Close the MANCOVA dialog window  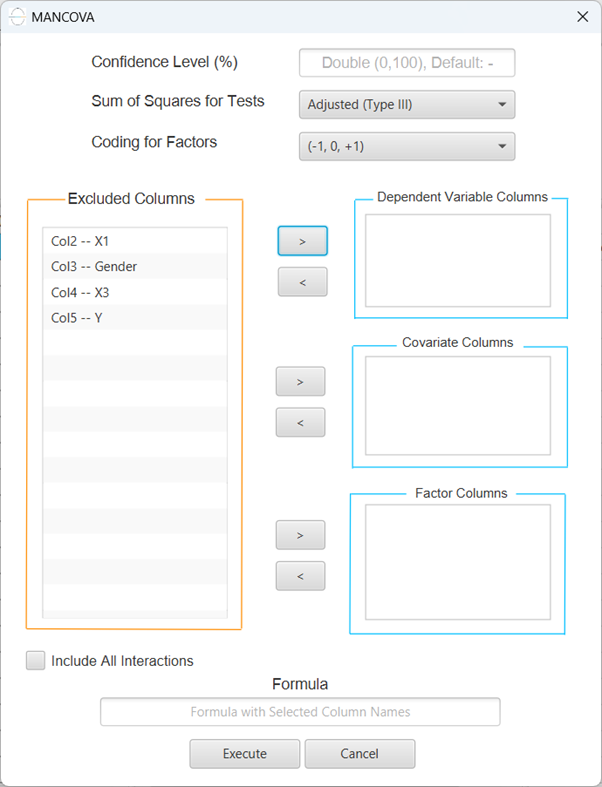[582, 17]
